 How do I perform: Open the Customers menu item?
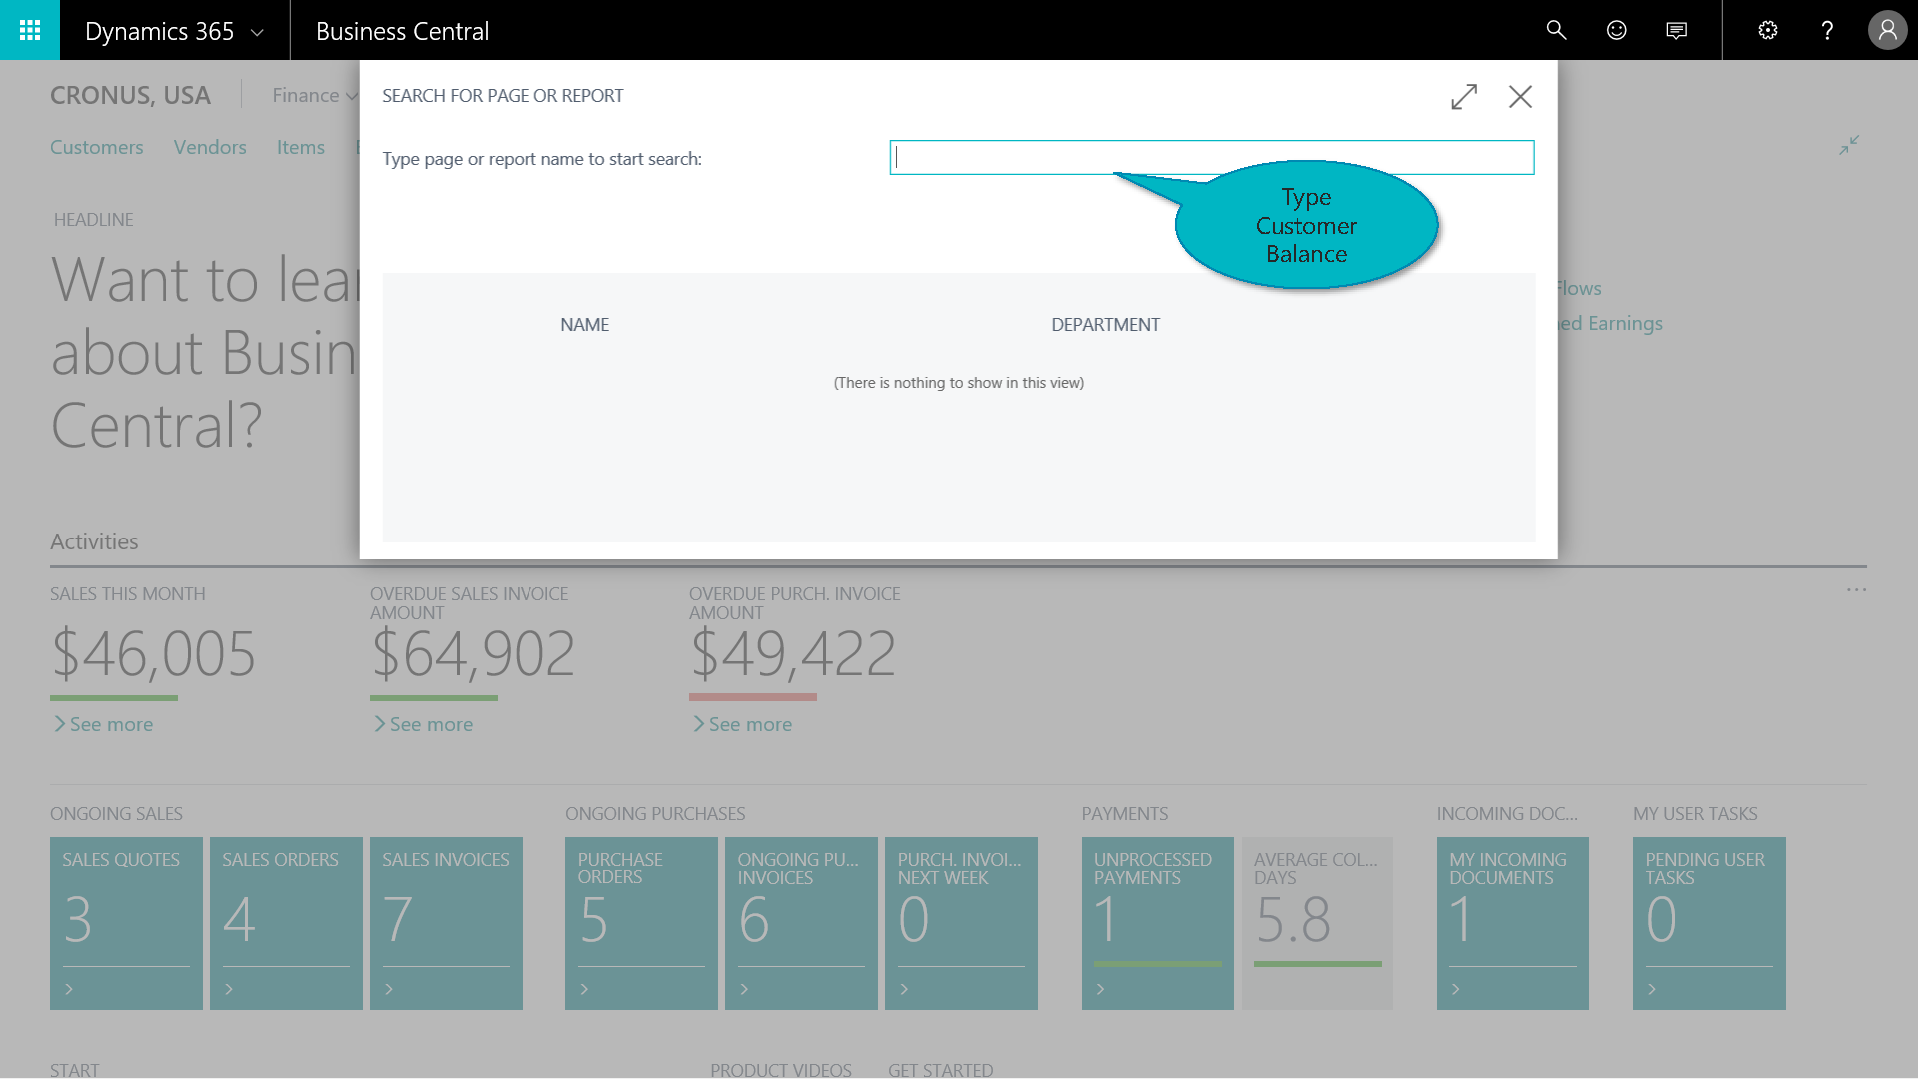pyautogui.click(x=97, y=147)
